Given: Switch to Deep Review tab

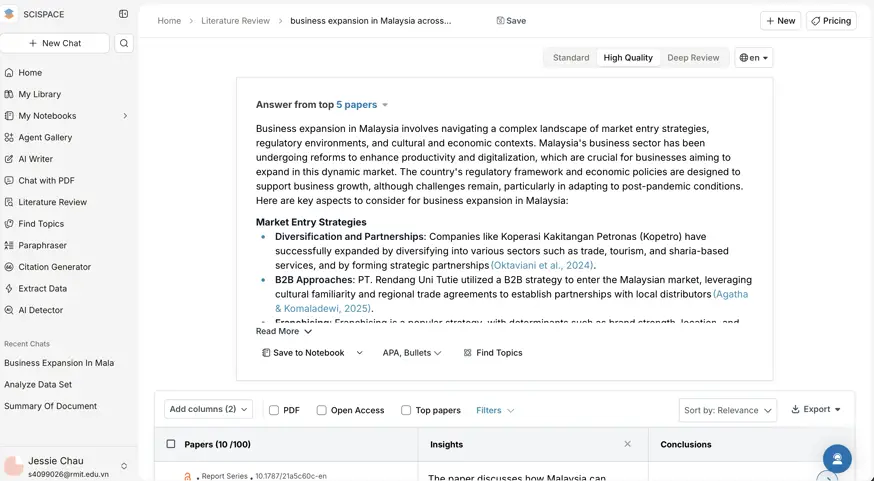Looking at the screenshot, I should [x=693, y=57].
